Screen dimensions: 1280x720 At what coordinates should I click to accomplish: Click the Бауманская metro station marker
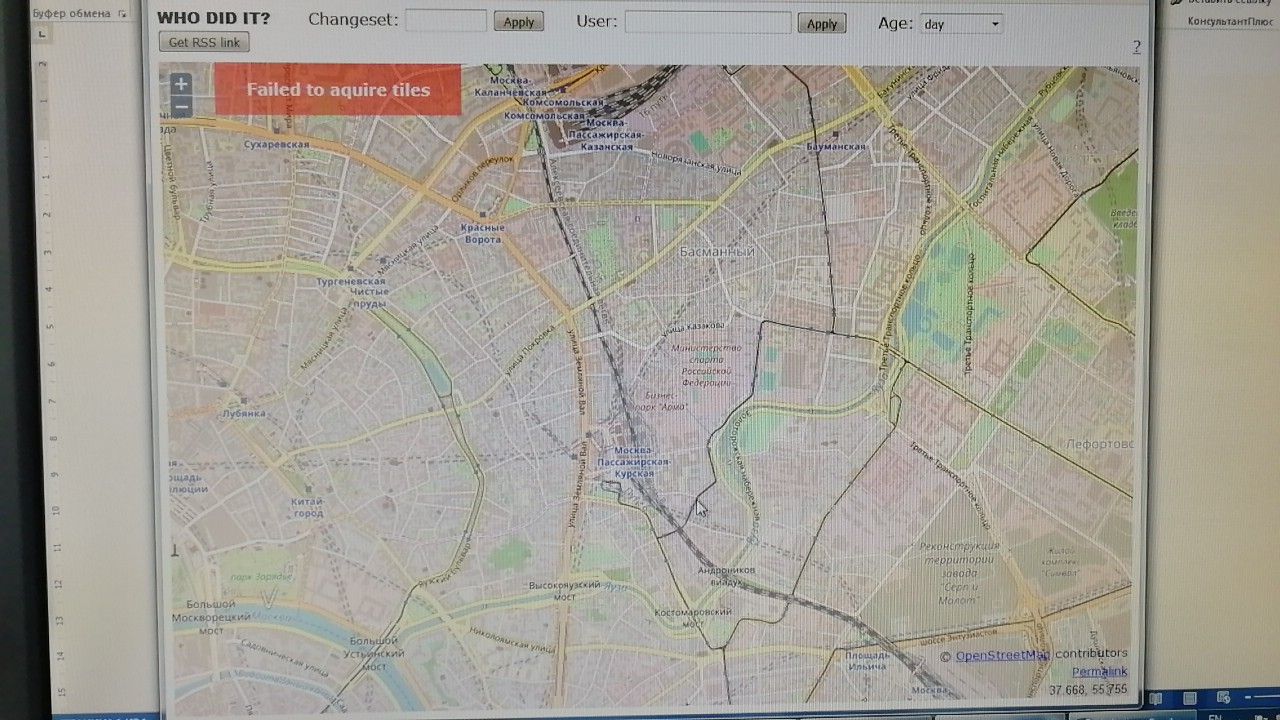point(836,134)
